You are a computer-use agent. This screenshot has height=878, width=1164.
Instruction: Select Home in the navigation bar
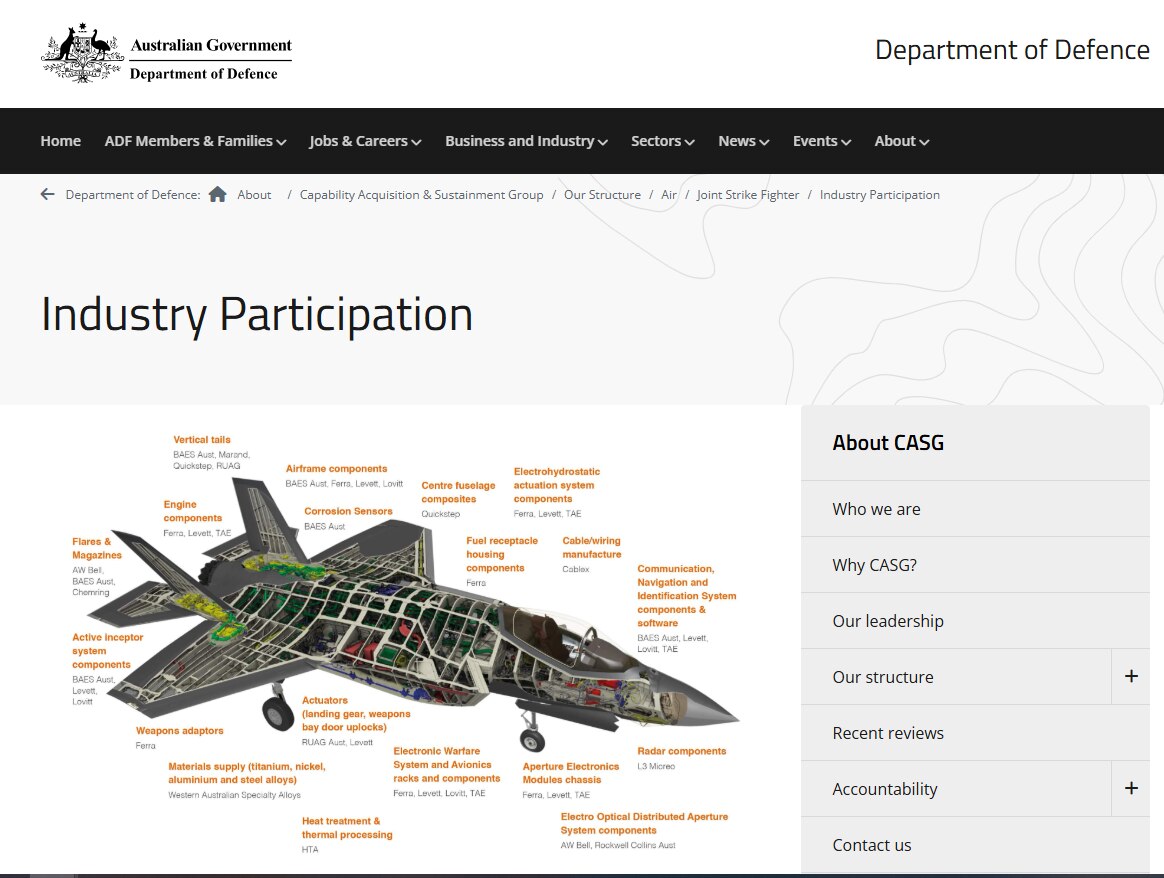coord(60,141)
